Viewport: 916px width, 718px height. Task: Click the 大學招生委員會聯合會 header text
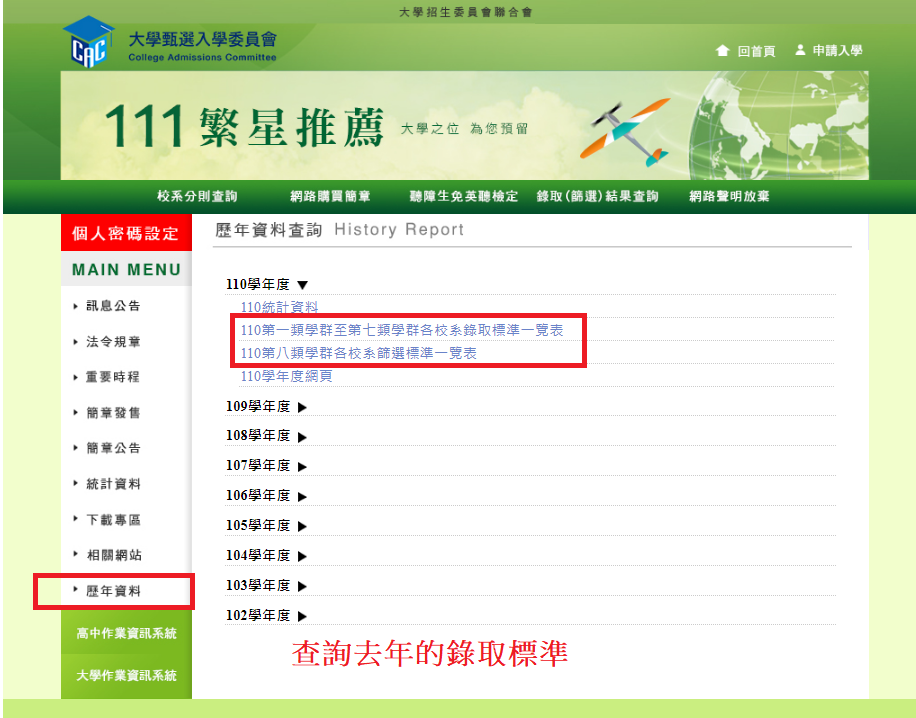pyautogui.click(x=466, y=12)
